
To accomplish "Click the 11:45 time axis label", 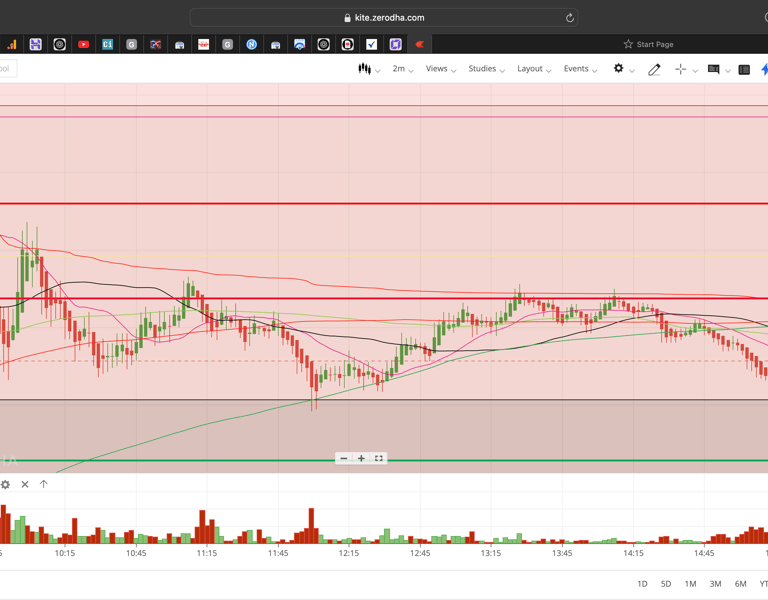I will pyautogui.click(x=278, y=553).
